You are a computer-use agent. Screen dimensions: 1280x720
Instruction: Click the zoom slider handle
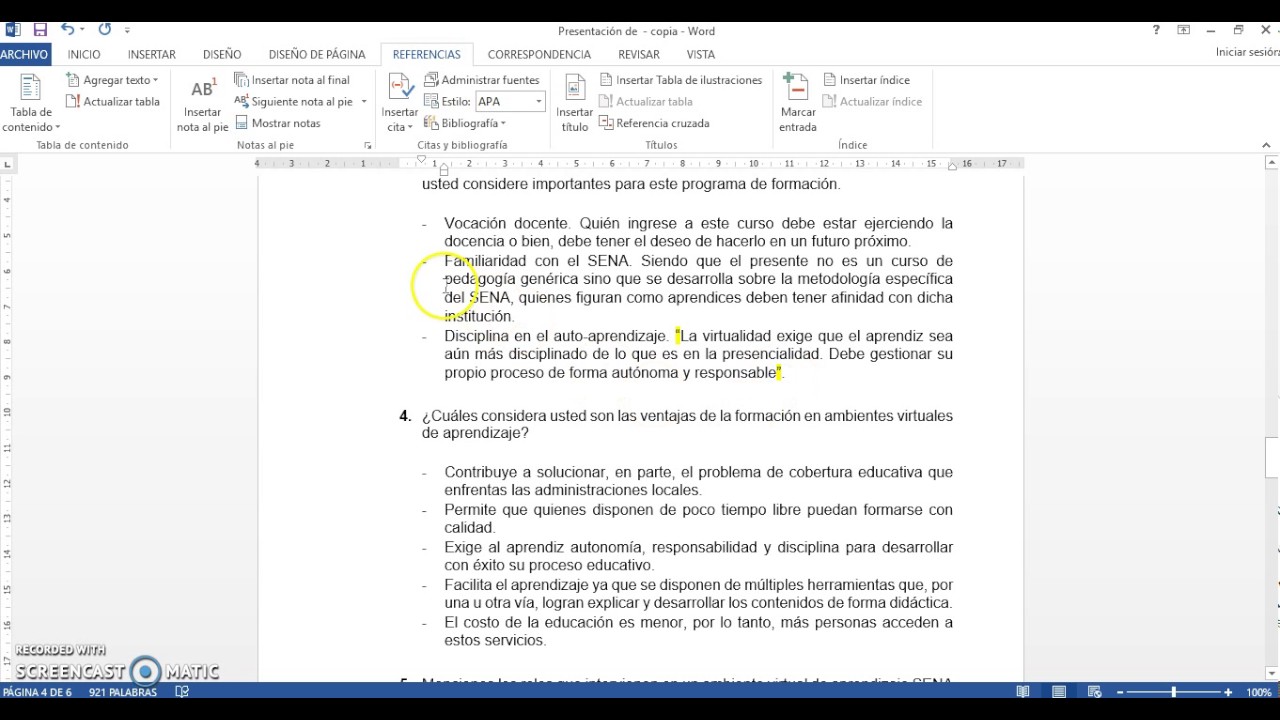click(x=1174, y=692)
